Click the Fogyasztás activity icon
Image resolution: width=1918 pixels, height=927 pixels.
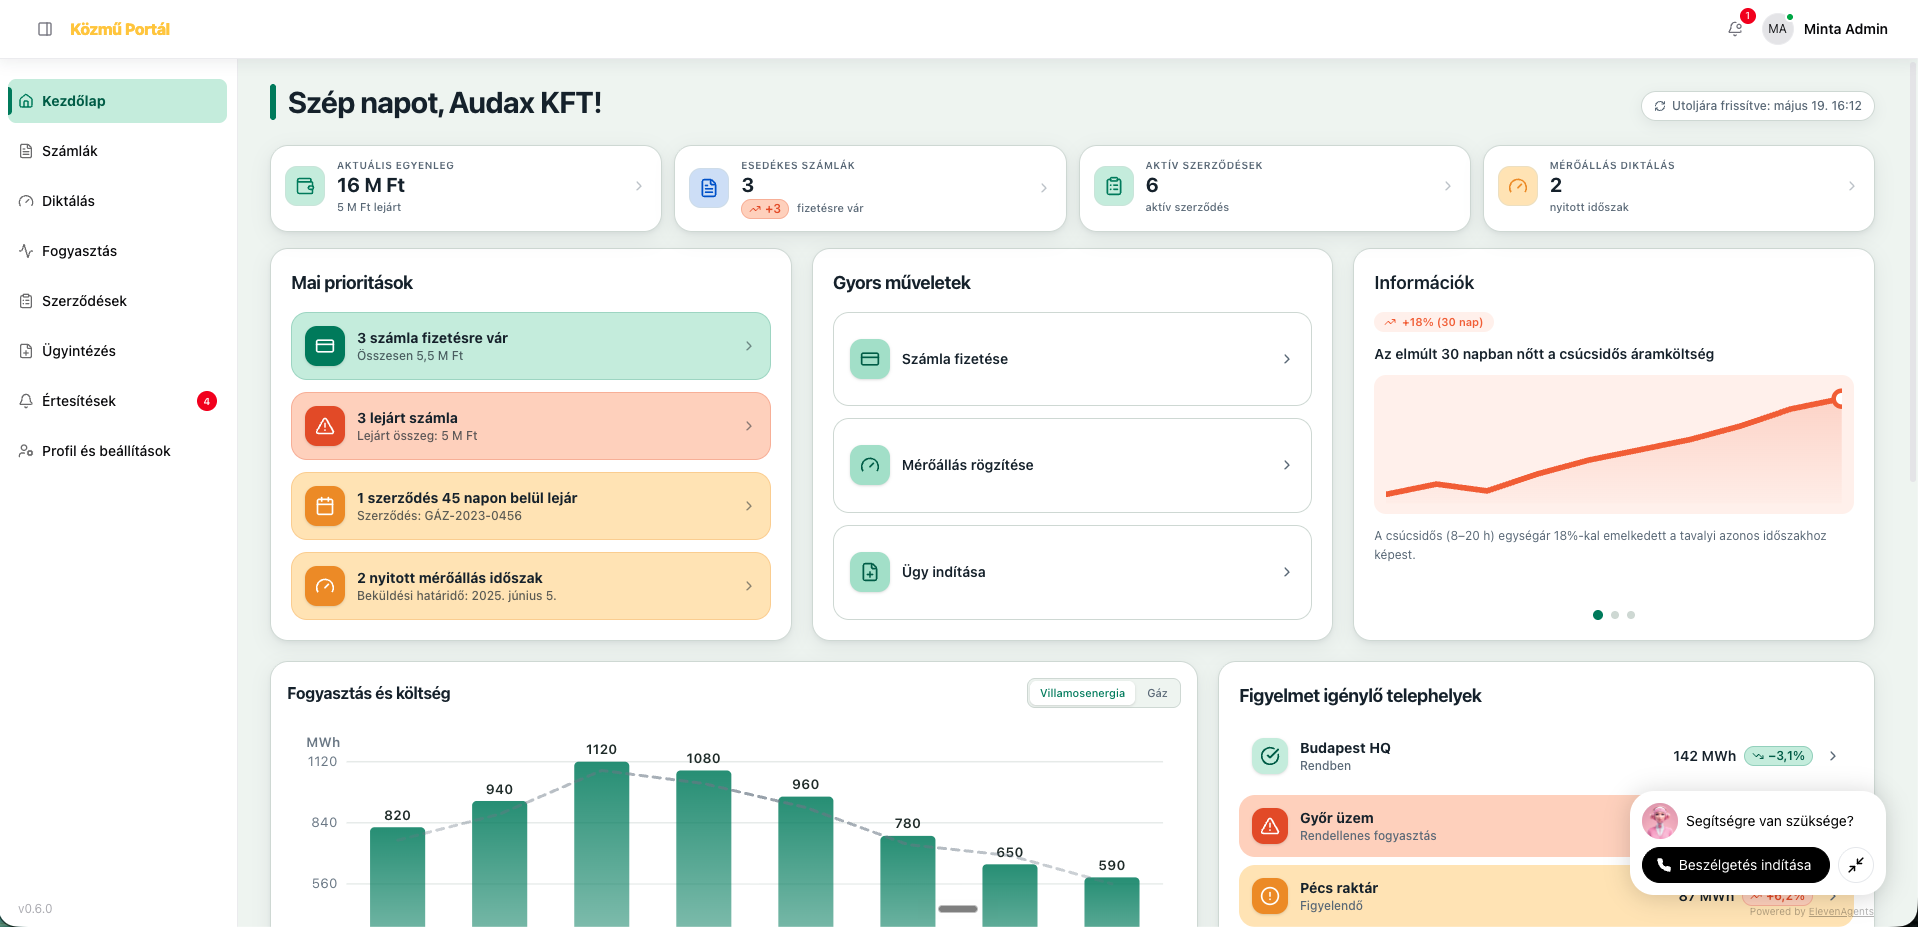26,251
